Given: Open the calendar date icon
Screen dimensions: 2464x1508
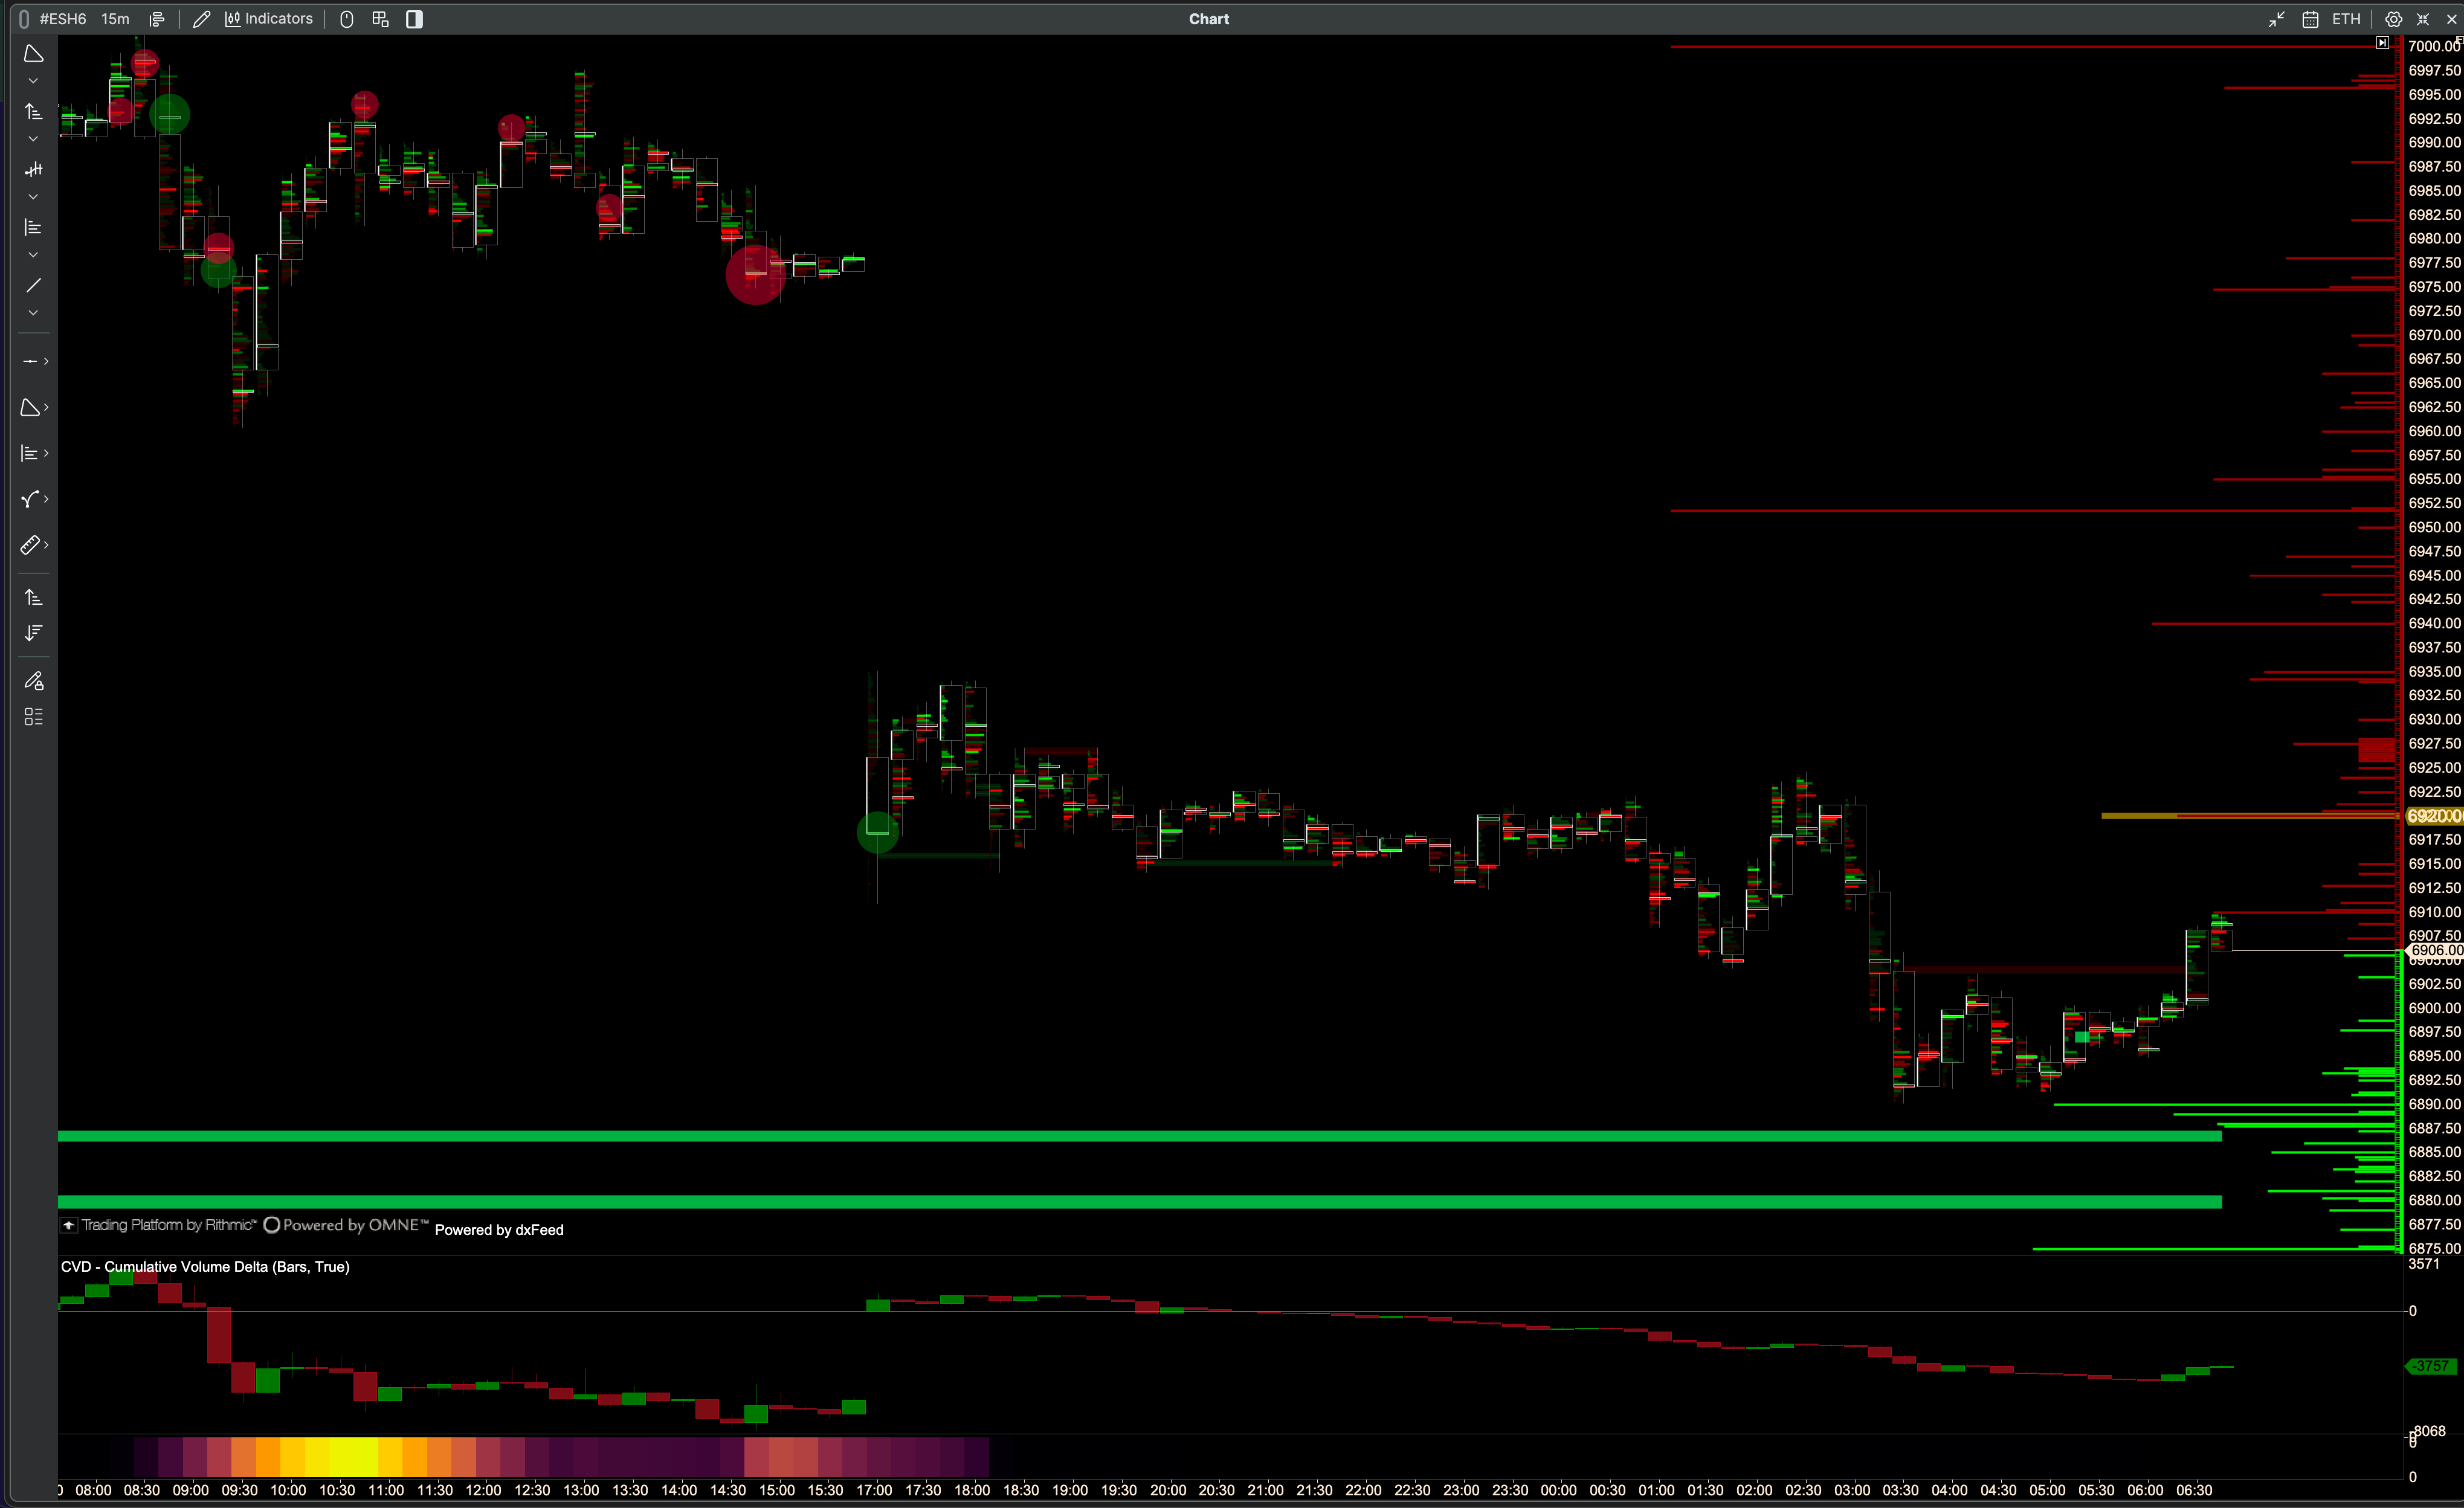Looking at the screenshot, I should 2310,19.
